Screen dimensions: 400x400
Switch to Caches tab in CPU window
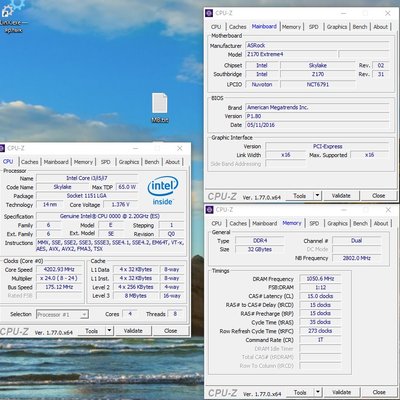click(29, 162)
